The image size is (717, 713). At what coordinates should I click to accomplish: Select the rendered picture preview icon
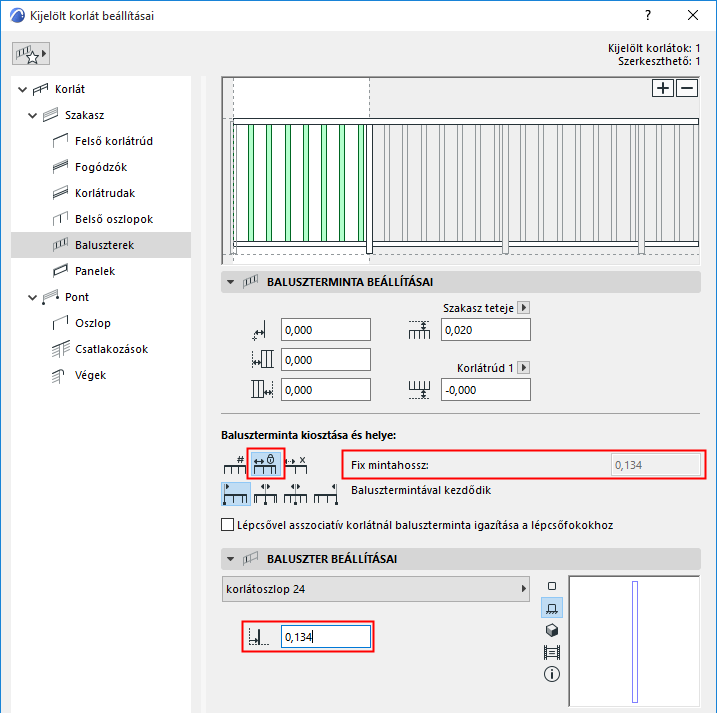pyautogui.click(x=552, y=652)
